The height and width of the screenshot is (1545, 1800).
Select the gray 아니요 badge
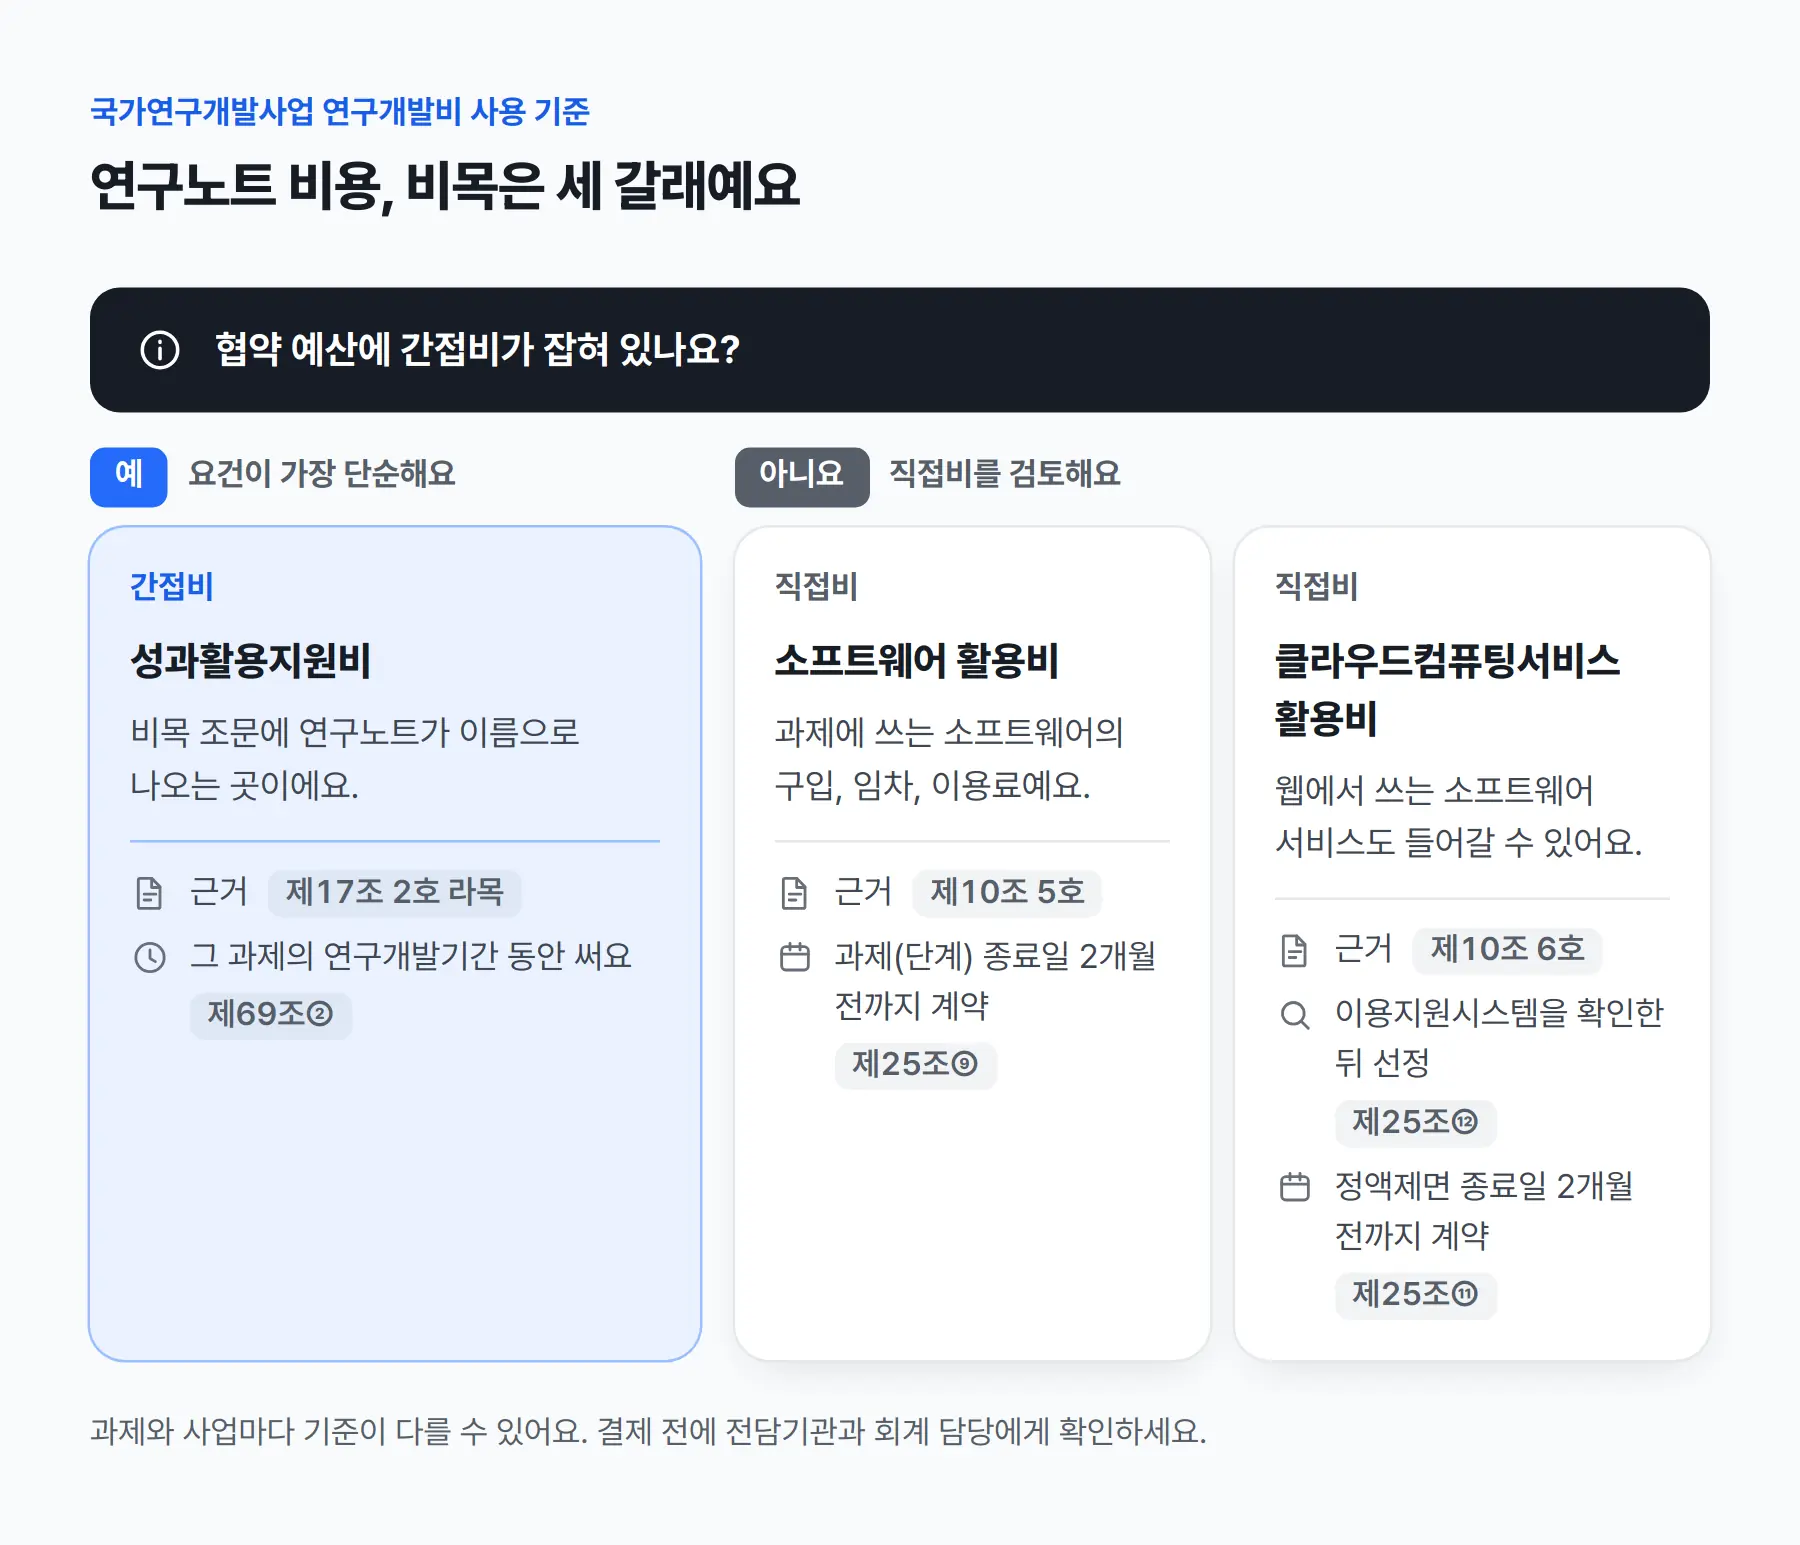802,477
